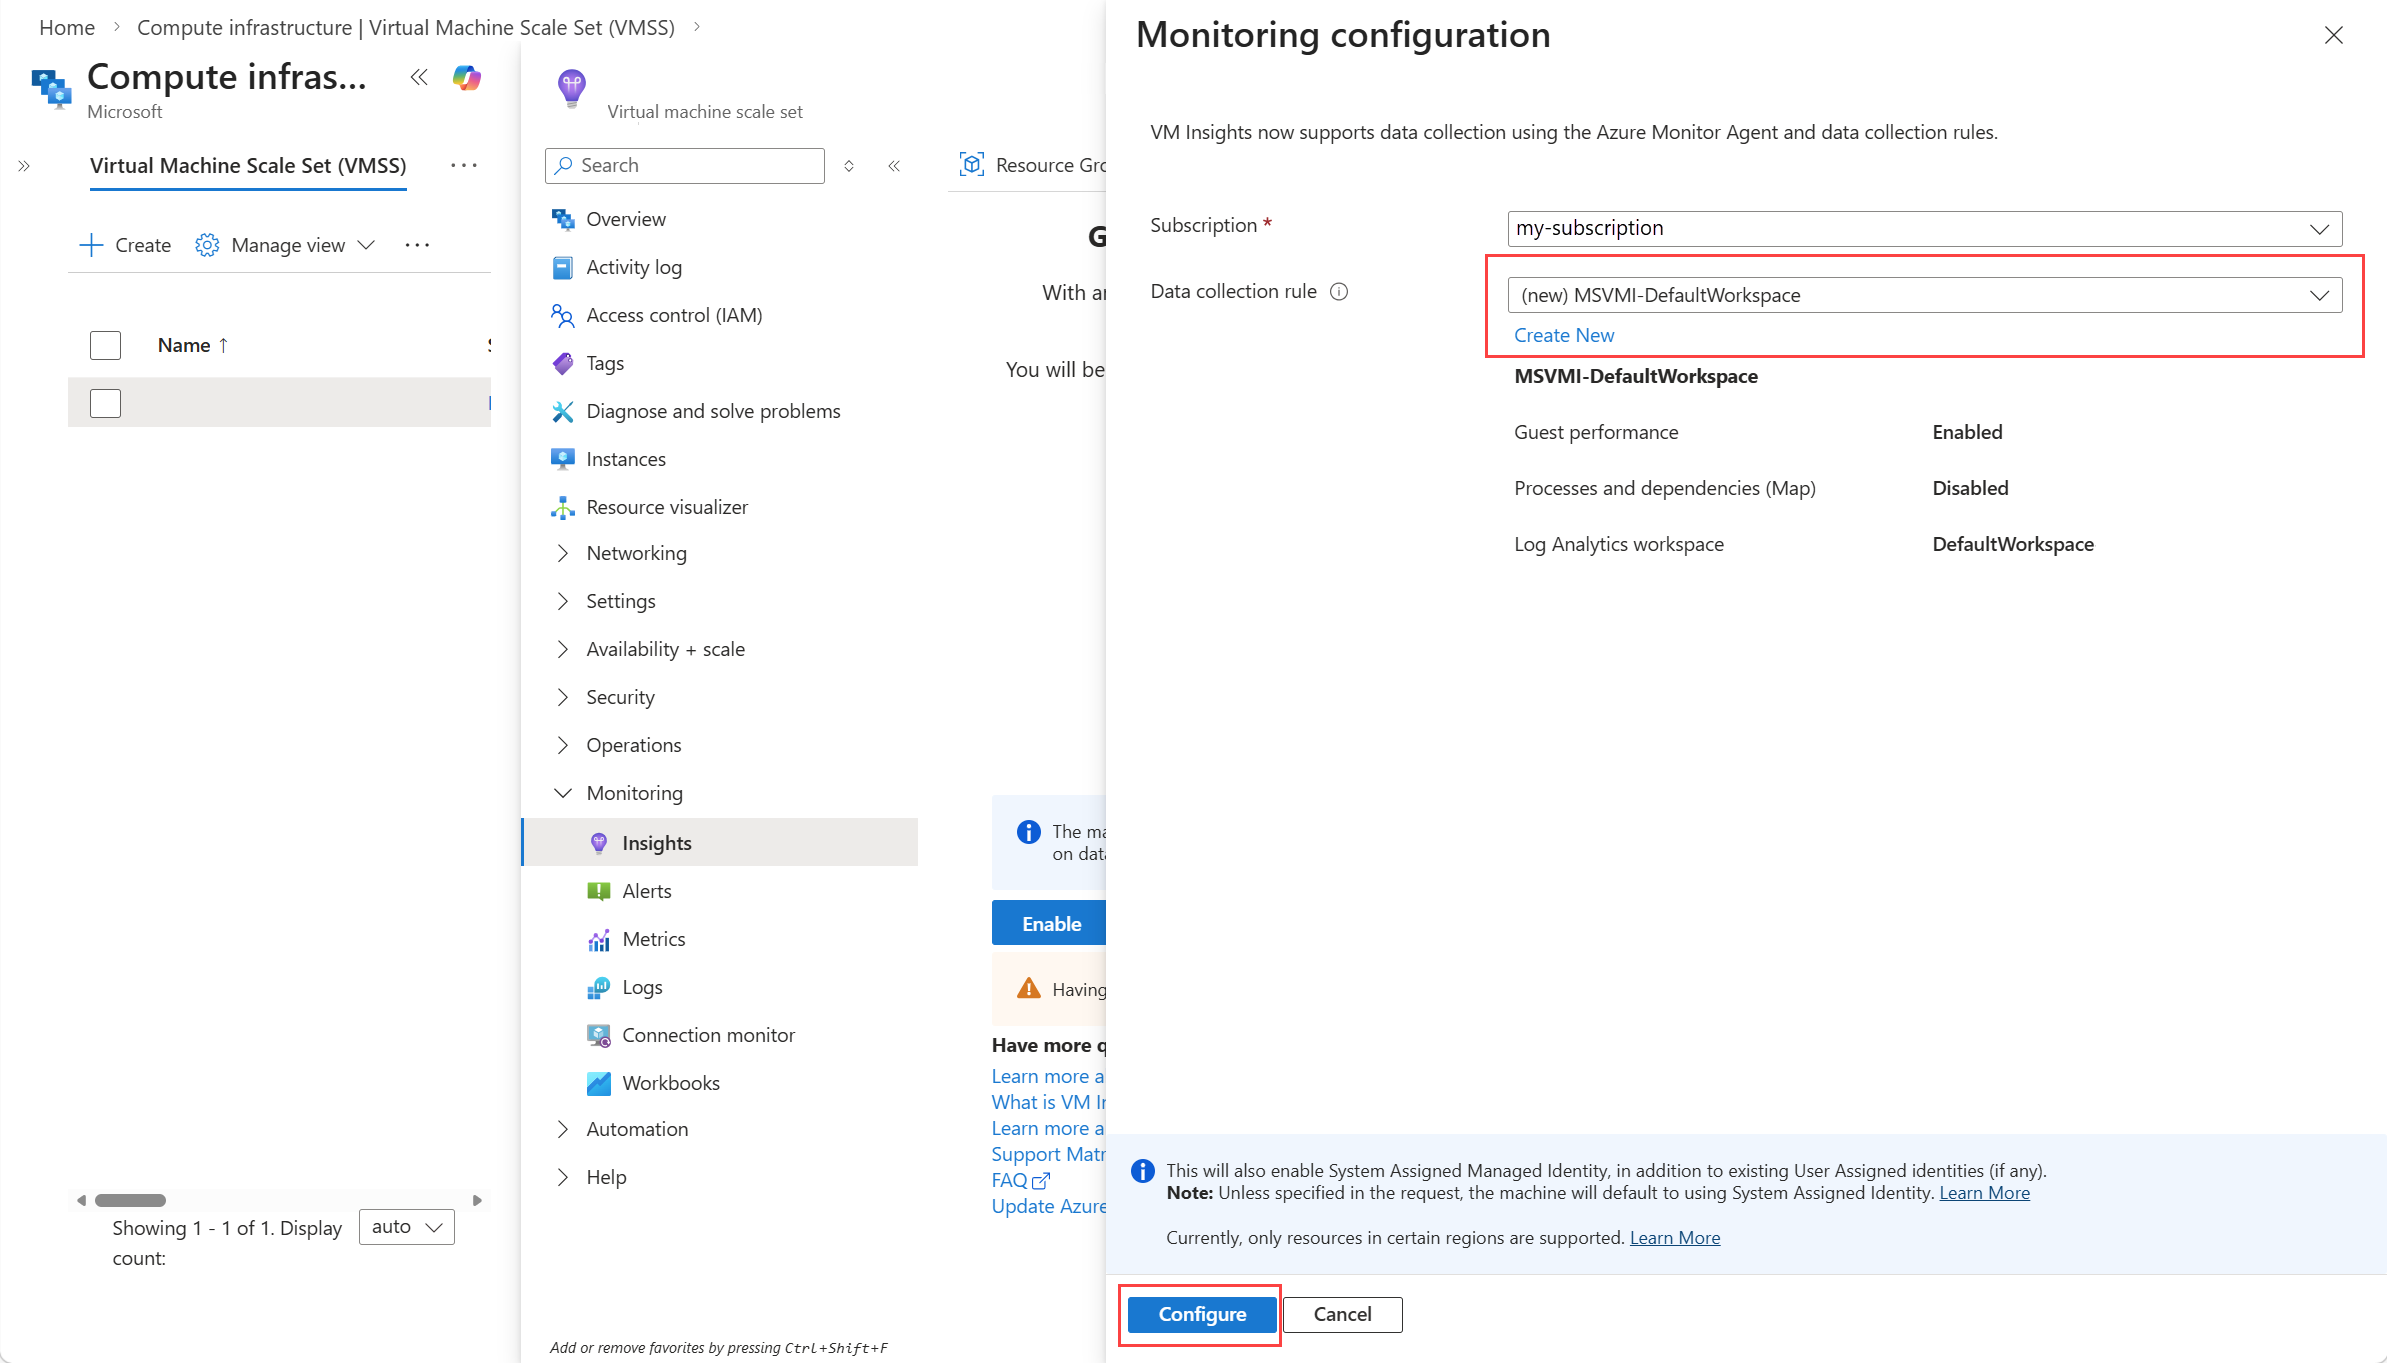Expand the Networking section
This screenshot has width=2387, height=1363.
563,553
